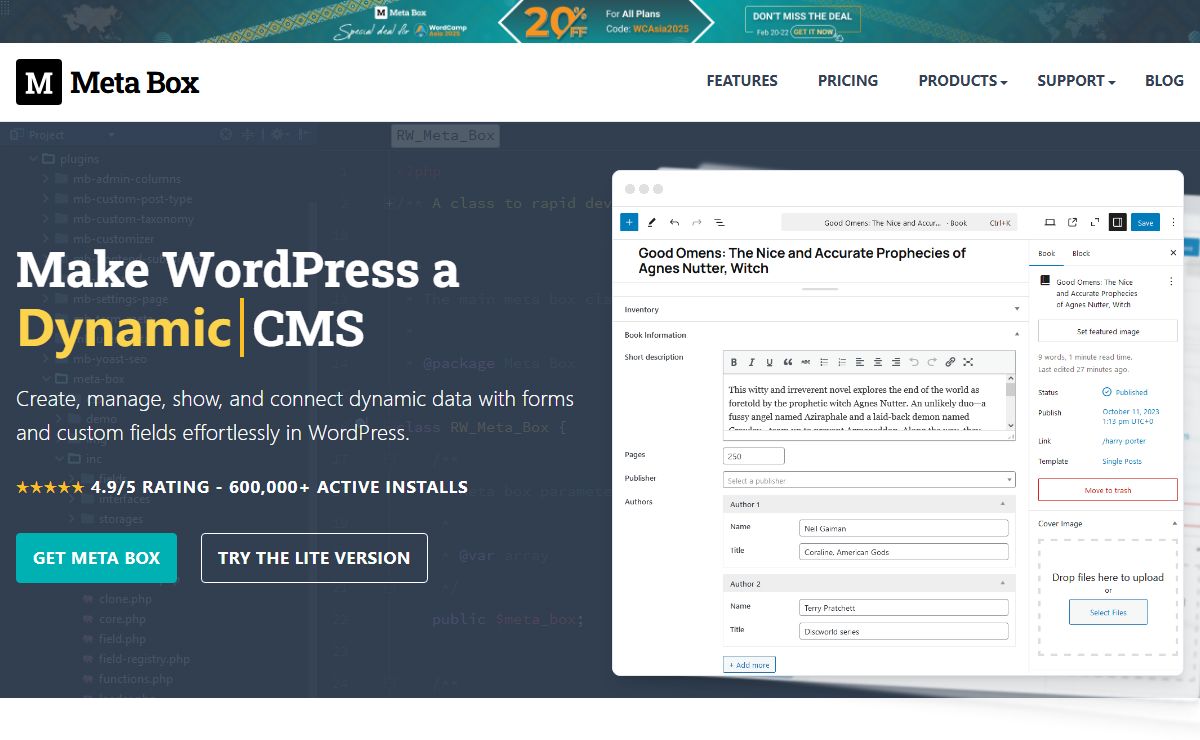The image size is (1200, 740).
Task: Click undo in the editor top header
Action: [674, 222]
